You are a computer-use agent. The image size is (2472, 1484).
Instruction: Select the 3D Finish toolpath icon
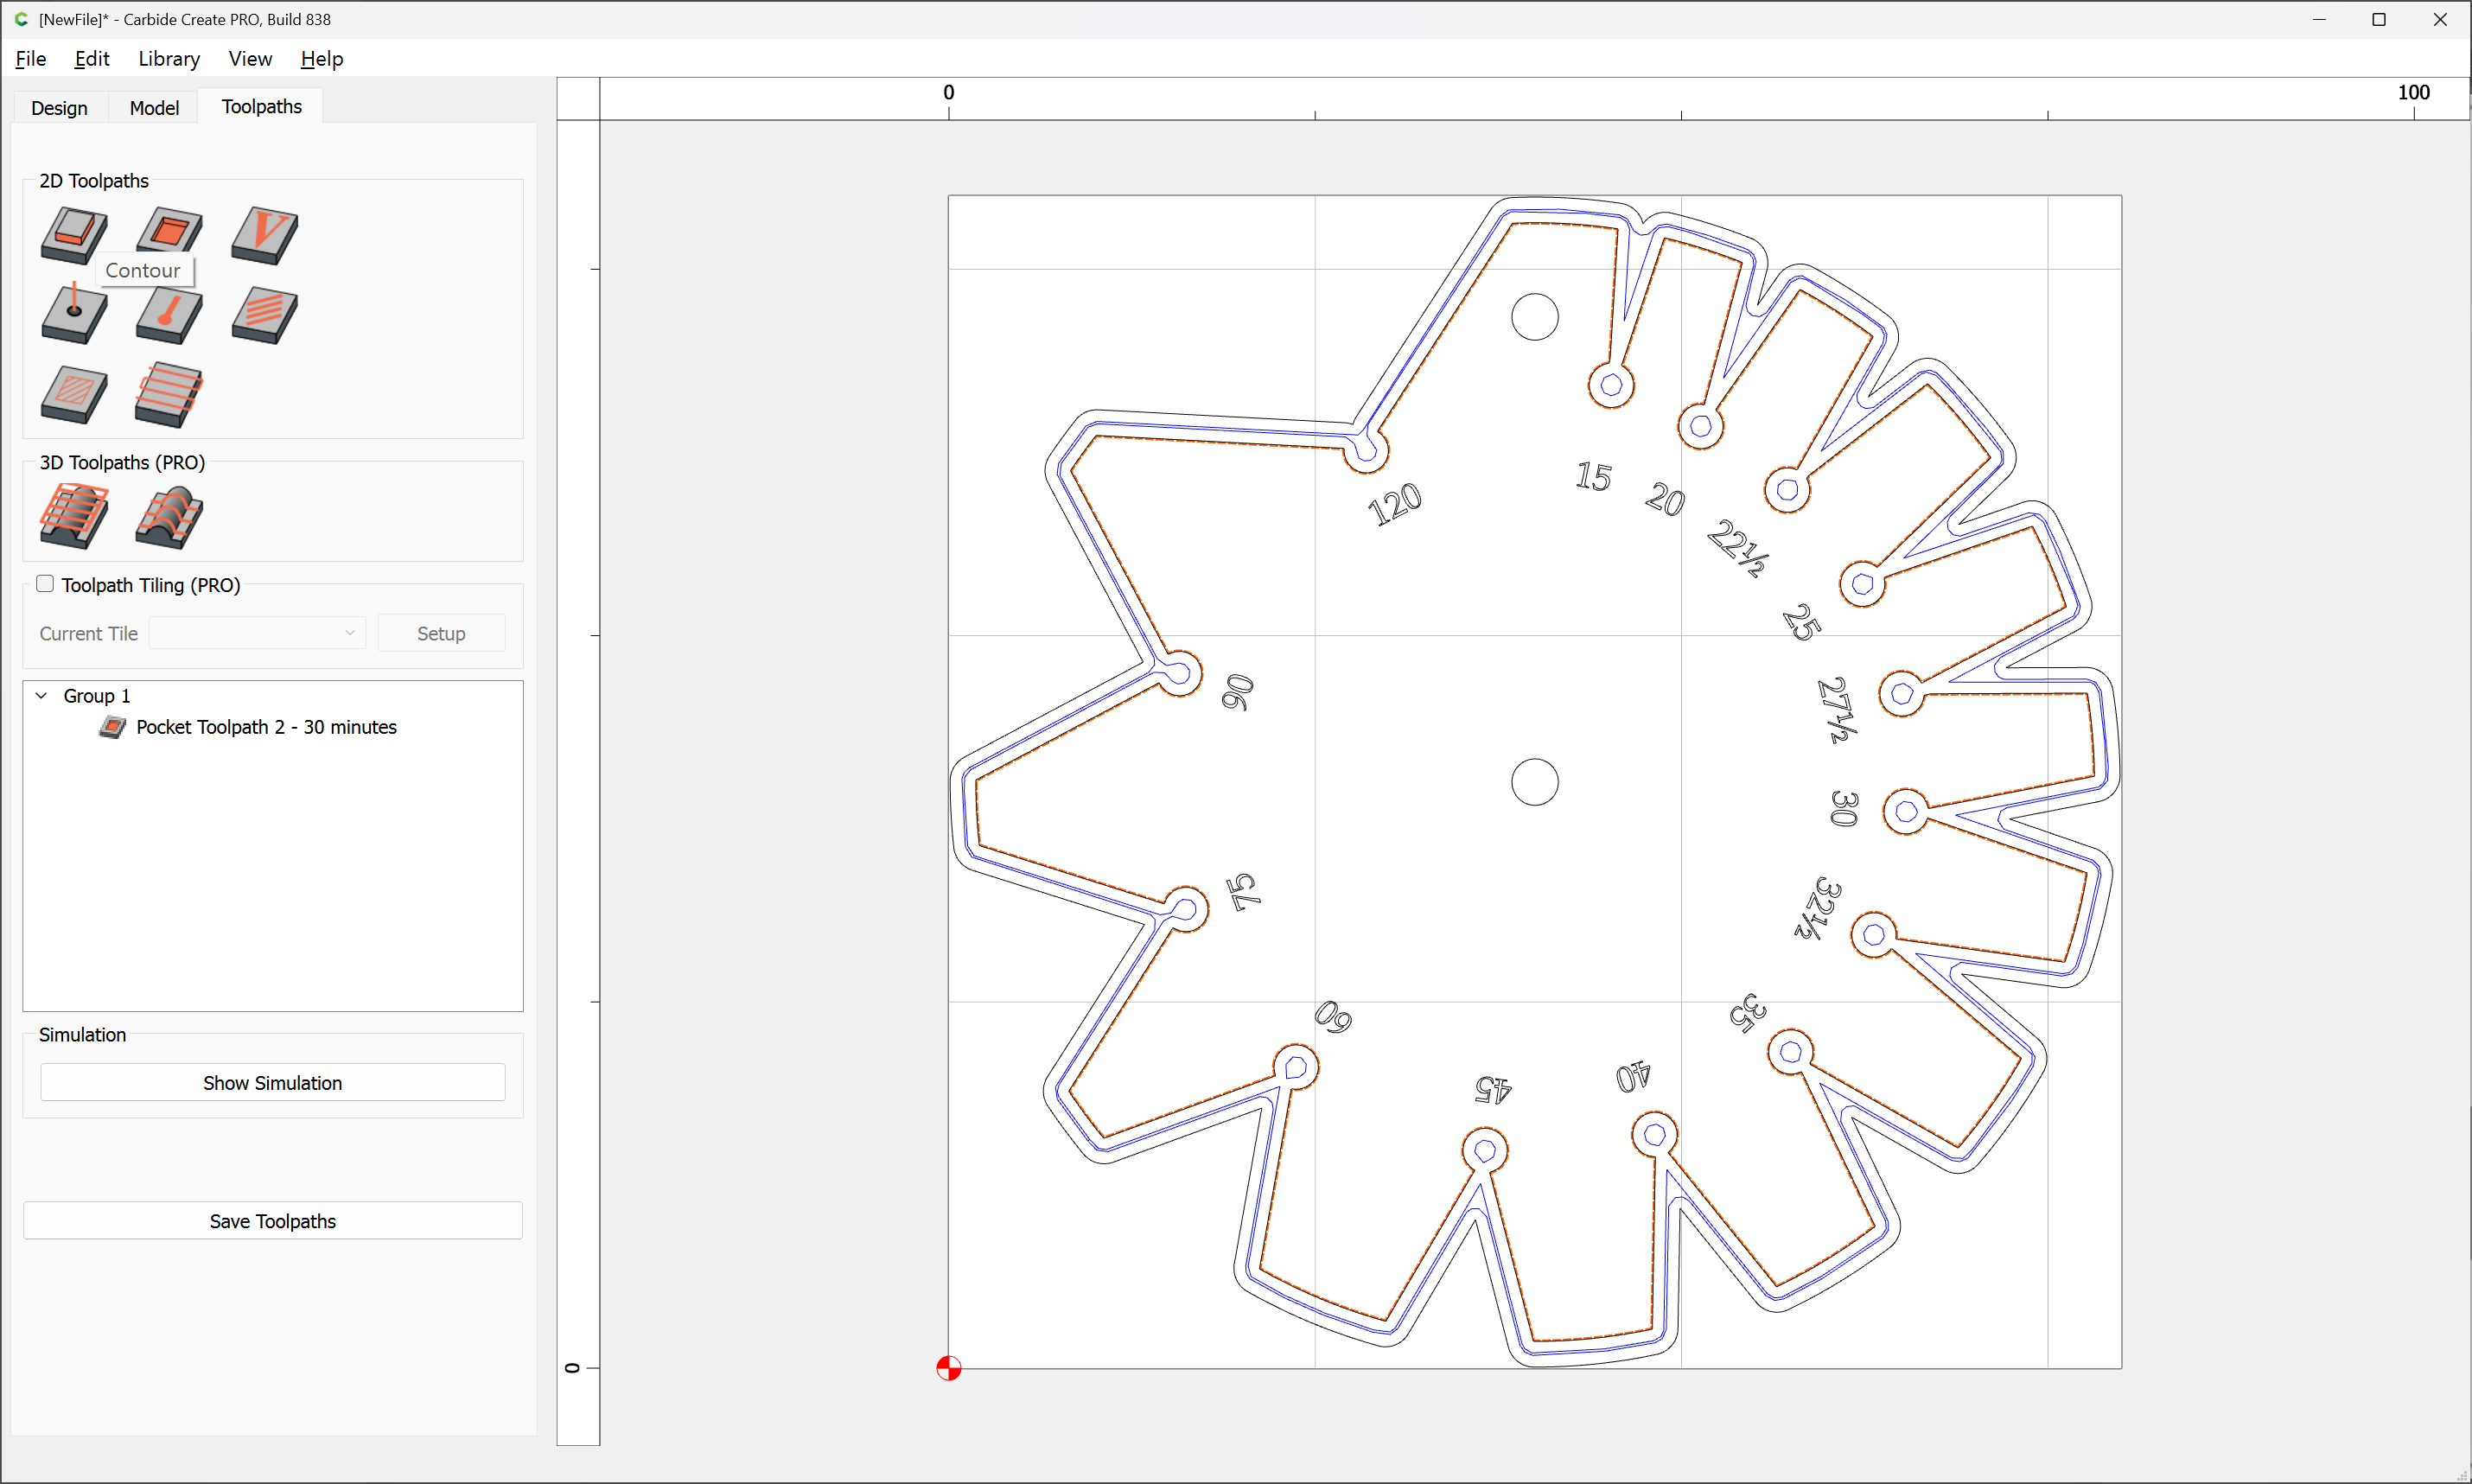point(169,516)
